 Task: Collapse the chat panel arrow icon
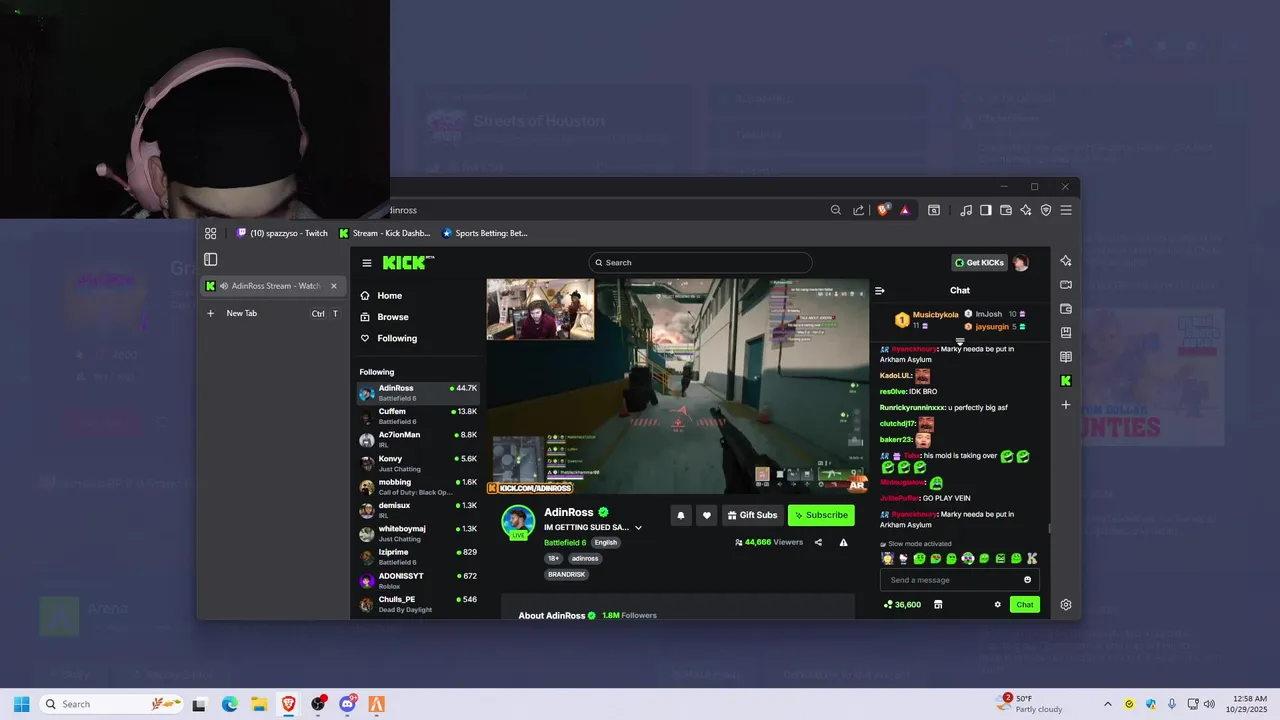[880, 291]
